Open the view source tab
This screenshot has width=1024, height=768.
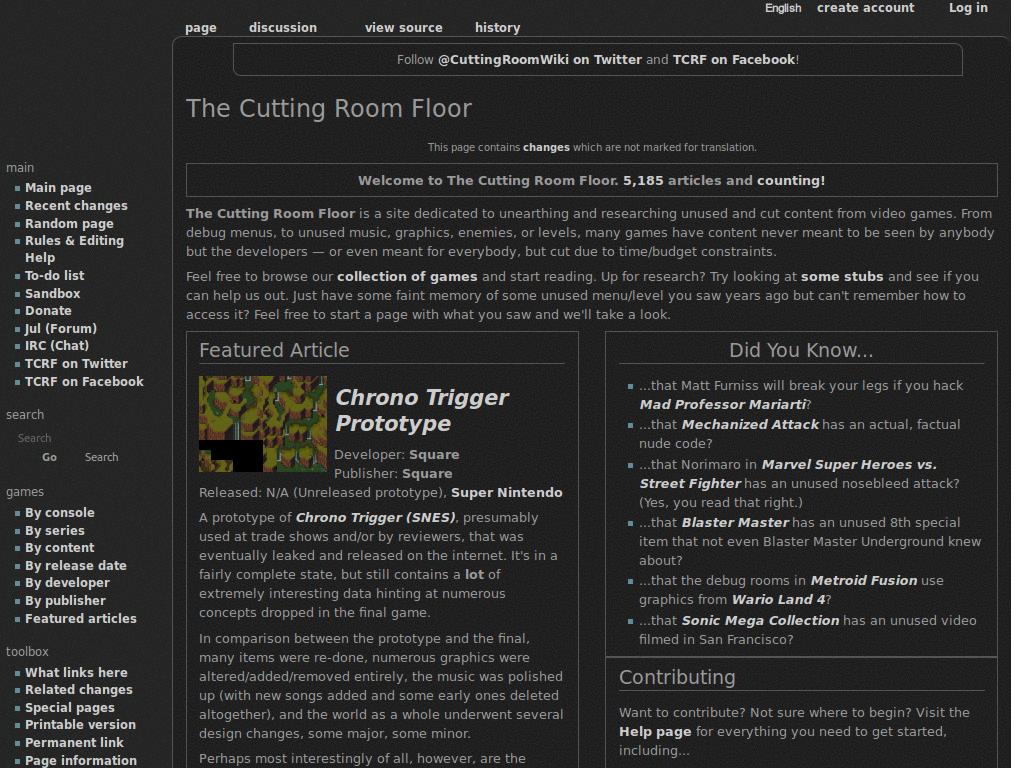tap(404, 27)
